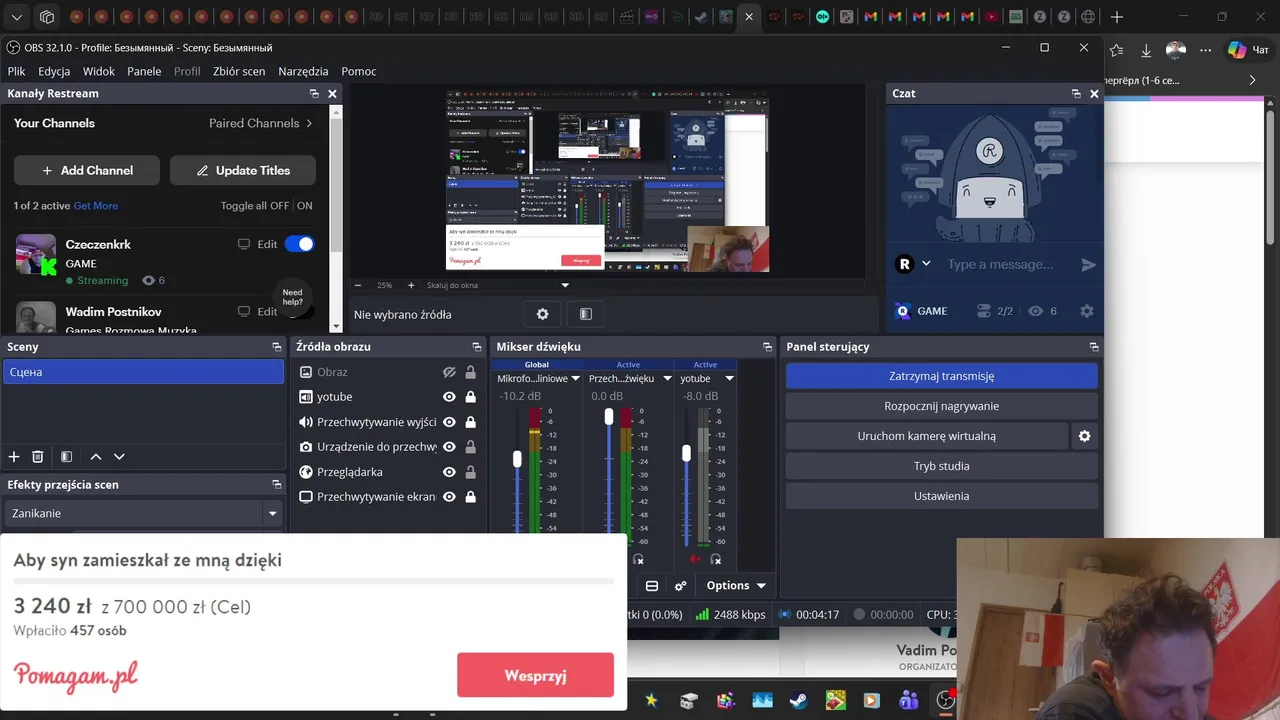Open Microsoft Teams taskbar icon

click(x=908, y=701)
